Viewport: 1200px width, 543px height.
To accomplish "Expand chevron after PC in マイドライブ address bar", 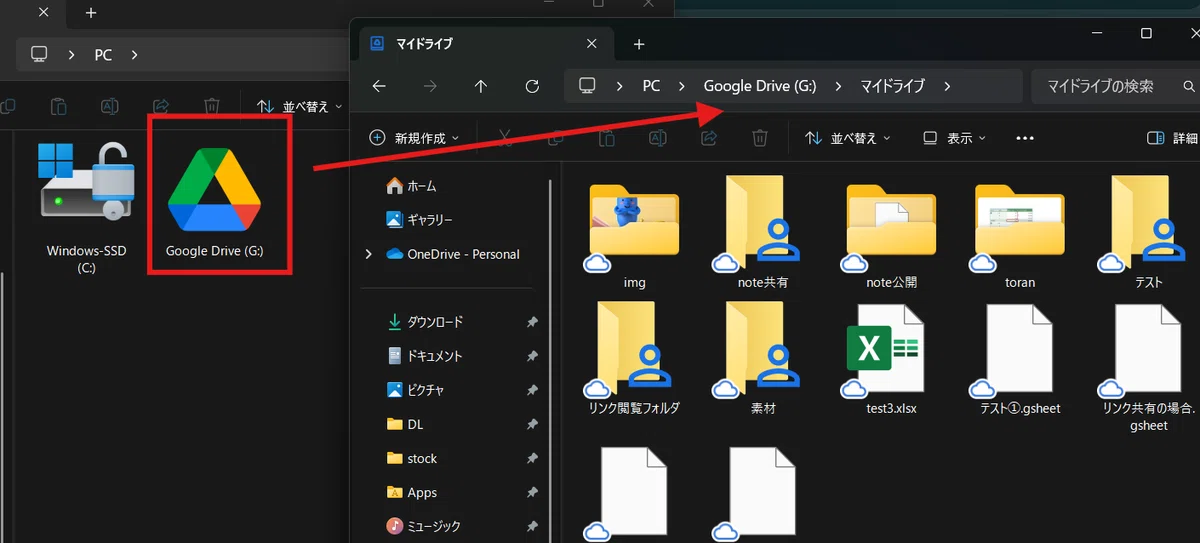I will click(x=681, y=86).
